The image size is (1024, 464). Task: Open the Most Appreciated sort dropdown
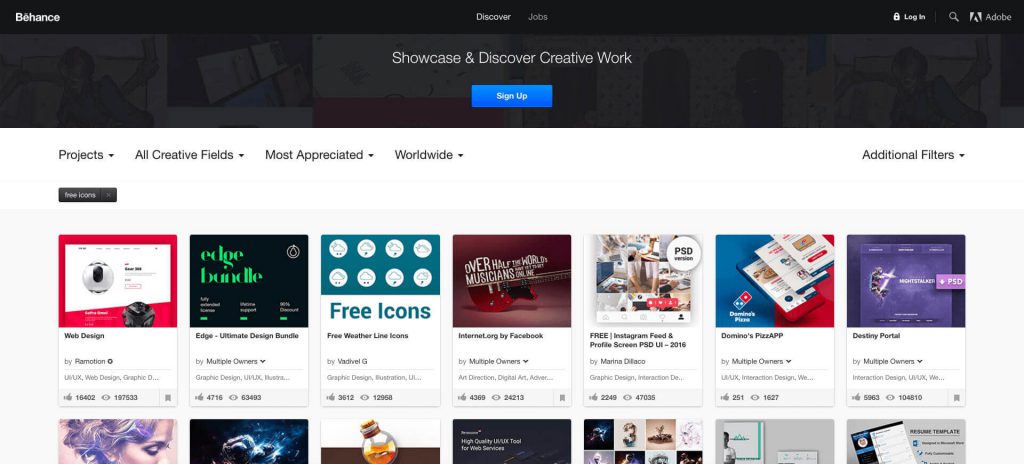pyautogui.click(x=319, y=155)
